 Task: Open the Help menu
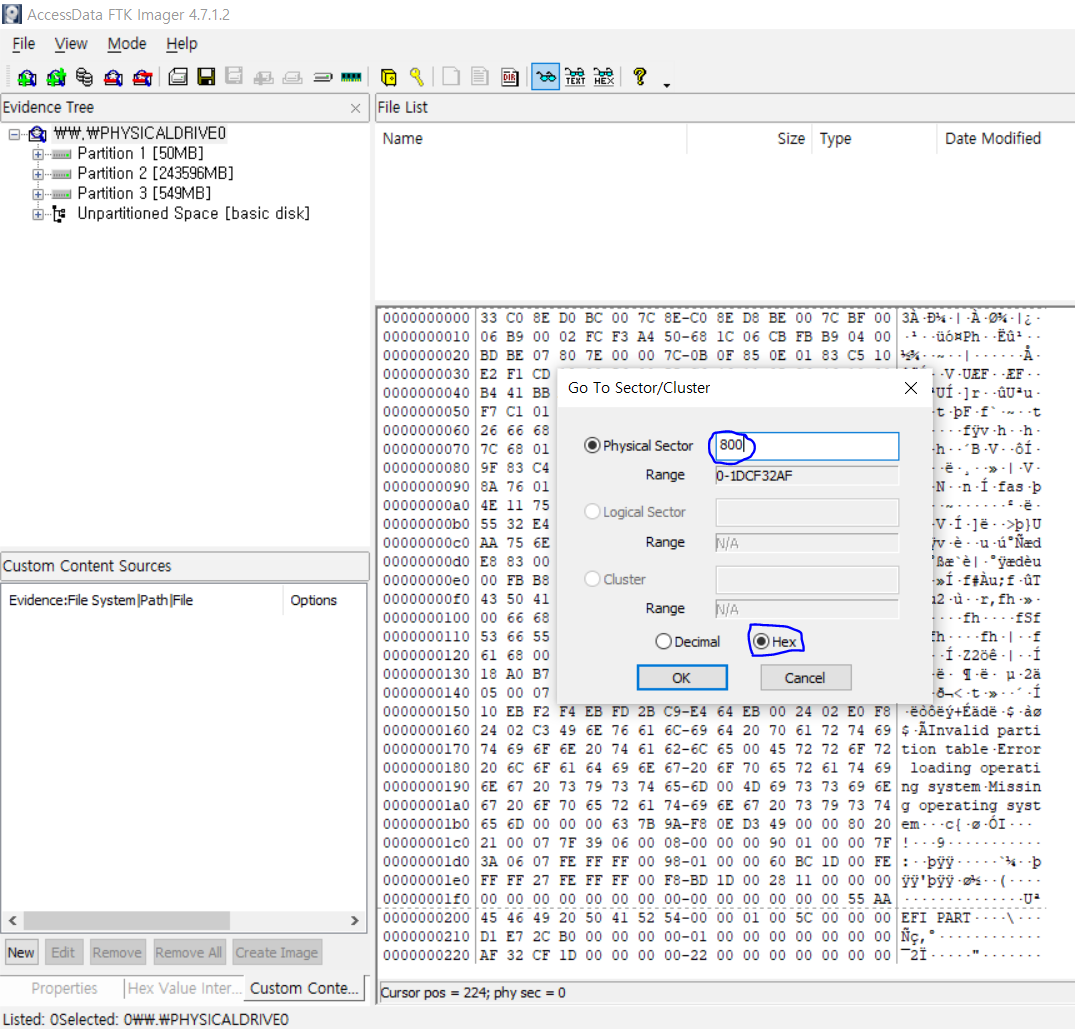[x=182, y=44]
